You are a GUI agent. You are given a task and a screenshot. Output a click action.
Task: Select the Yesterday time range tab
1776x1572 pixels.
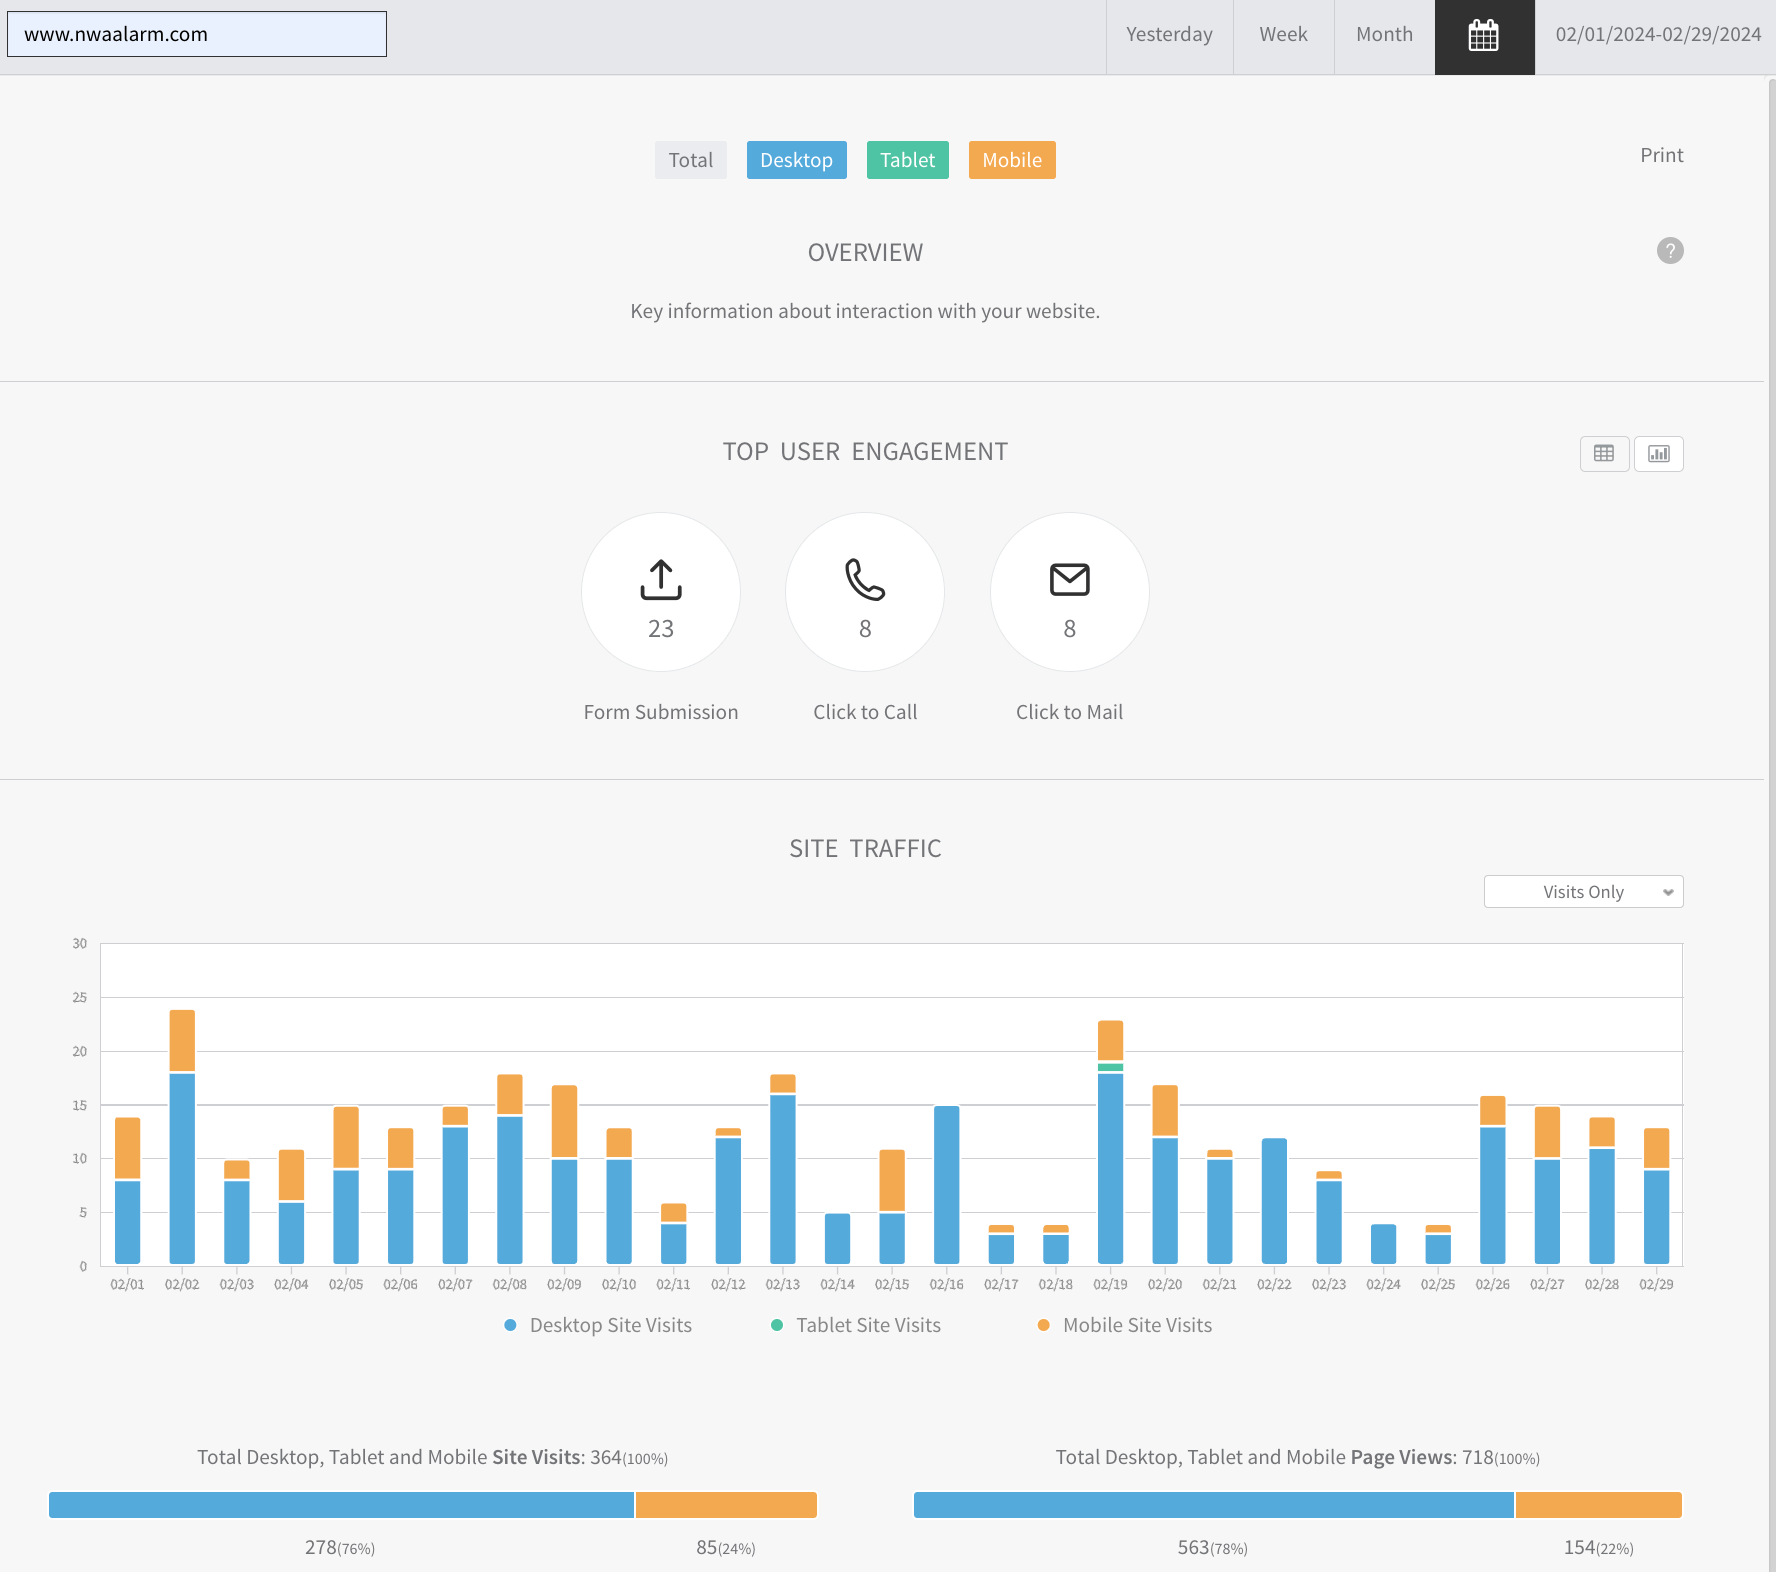pos(1169,35)
